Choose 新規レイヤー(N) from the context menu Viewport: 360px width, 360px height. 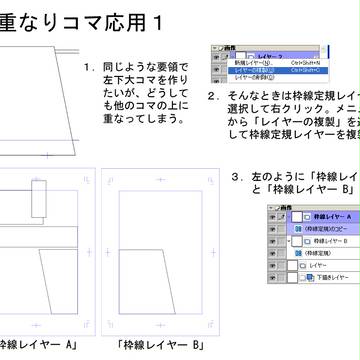[x=278, y=63]
